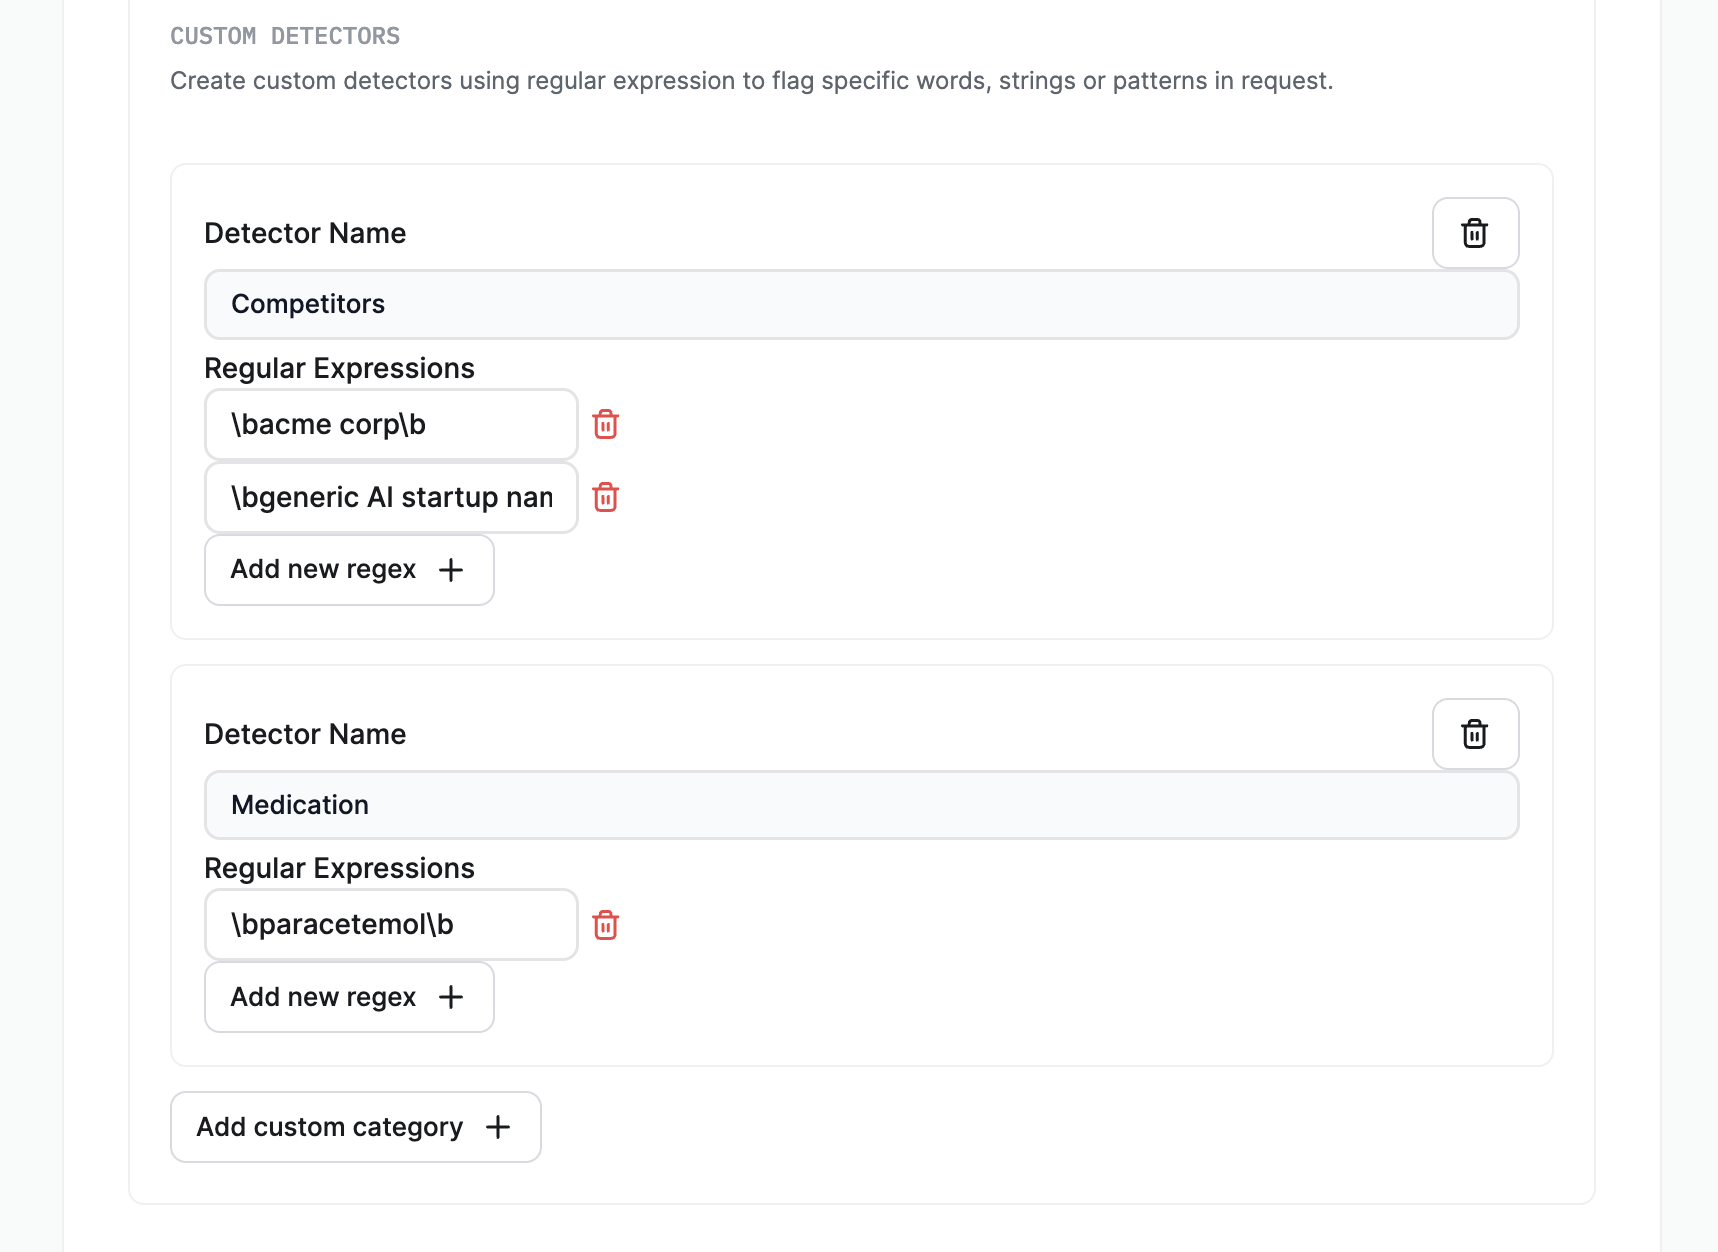Delete the Medication detector
The height and width of the screenshot is (1252, 1718).
coord(1475,734)
